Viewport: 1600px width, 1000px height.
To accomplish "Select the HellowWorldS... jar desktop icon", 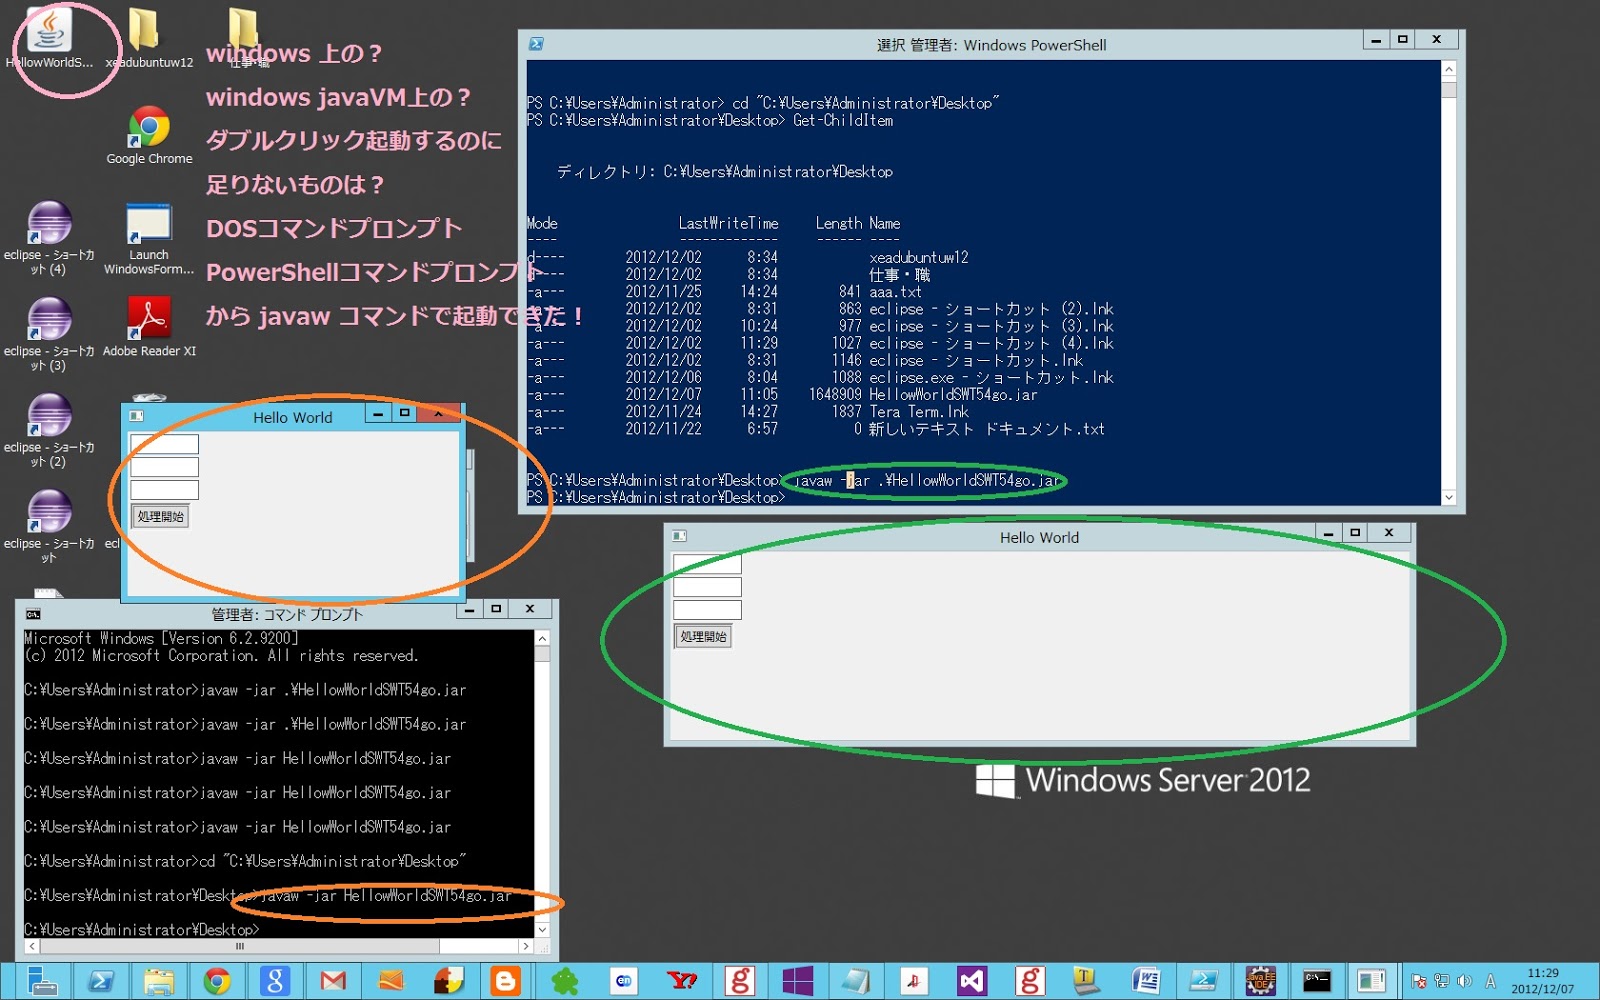I will (49, 38).
